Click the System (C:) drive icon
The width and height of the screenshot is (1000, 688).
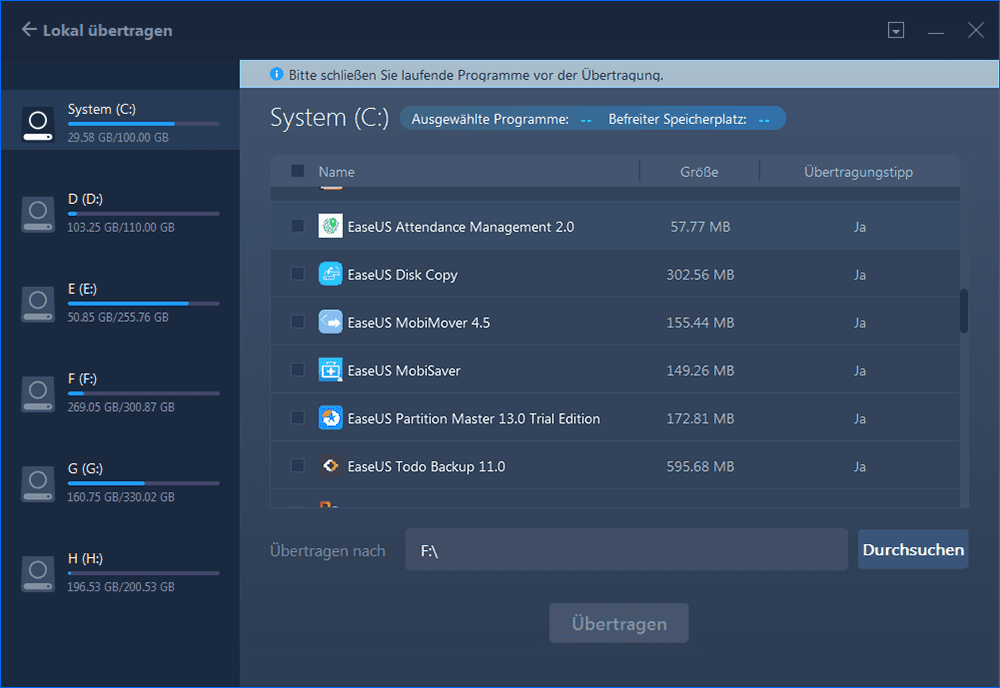pyautogui.click(x=38, y=124)
